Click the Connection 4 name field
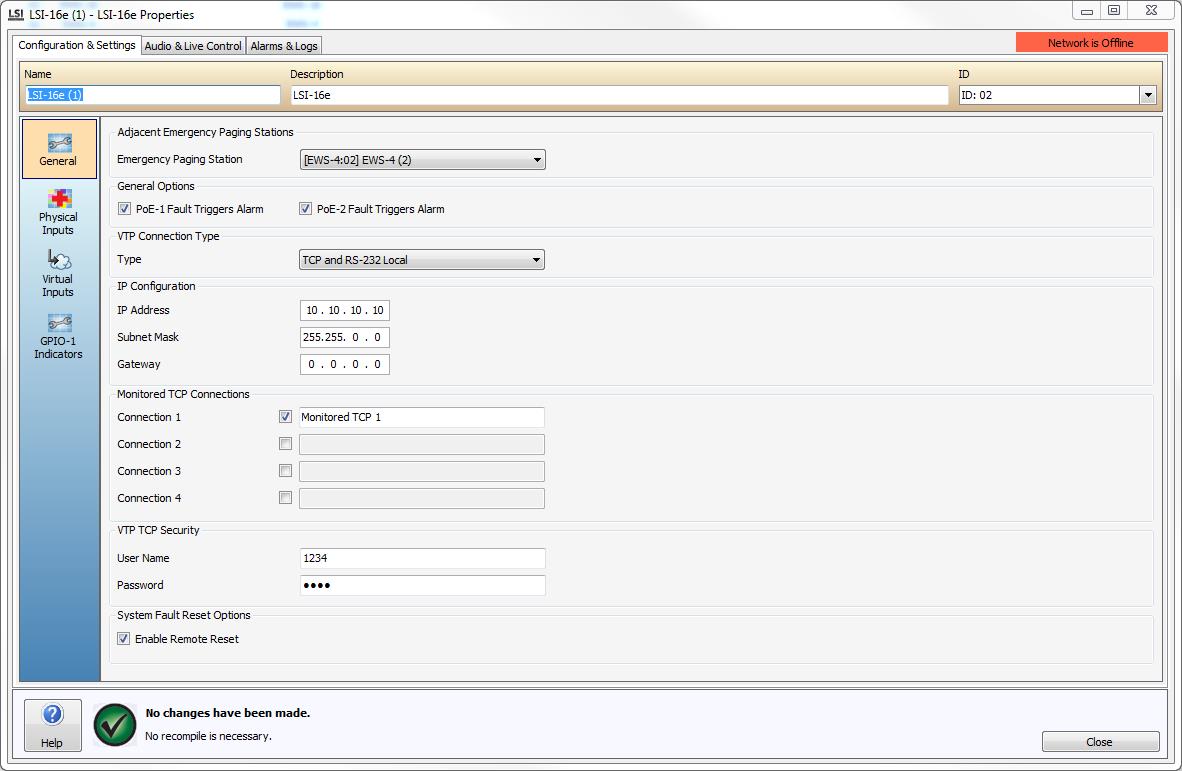This screenshot has width=1182, height=771. coord(421,499)
